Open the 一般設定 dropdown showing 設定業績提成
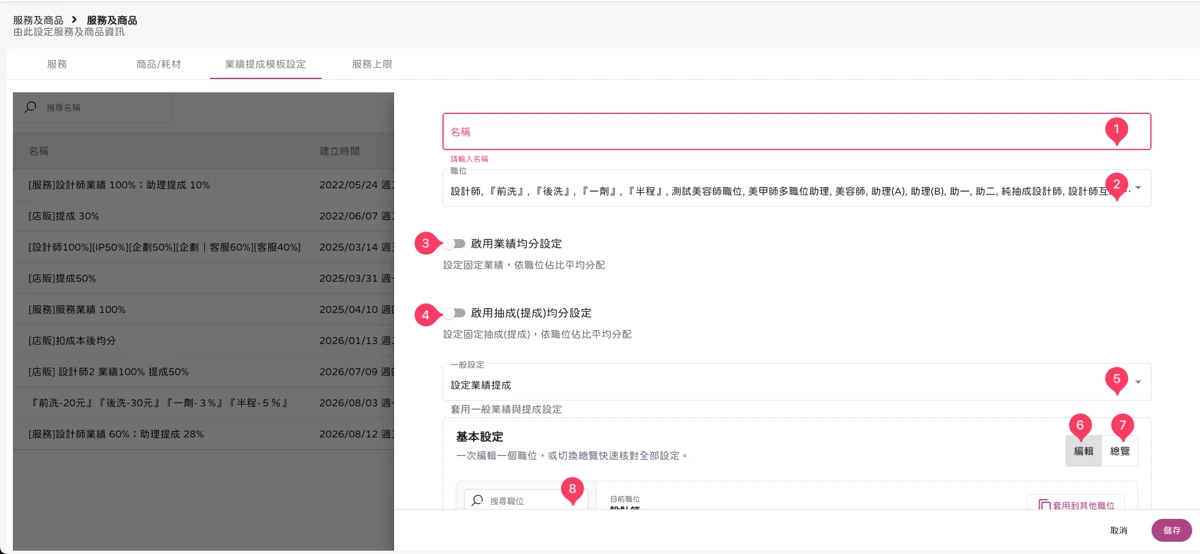 (797, 382)
